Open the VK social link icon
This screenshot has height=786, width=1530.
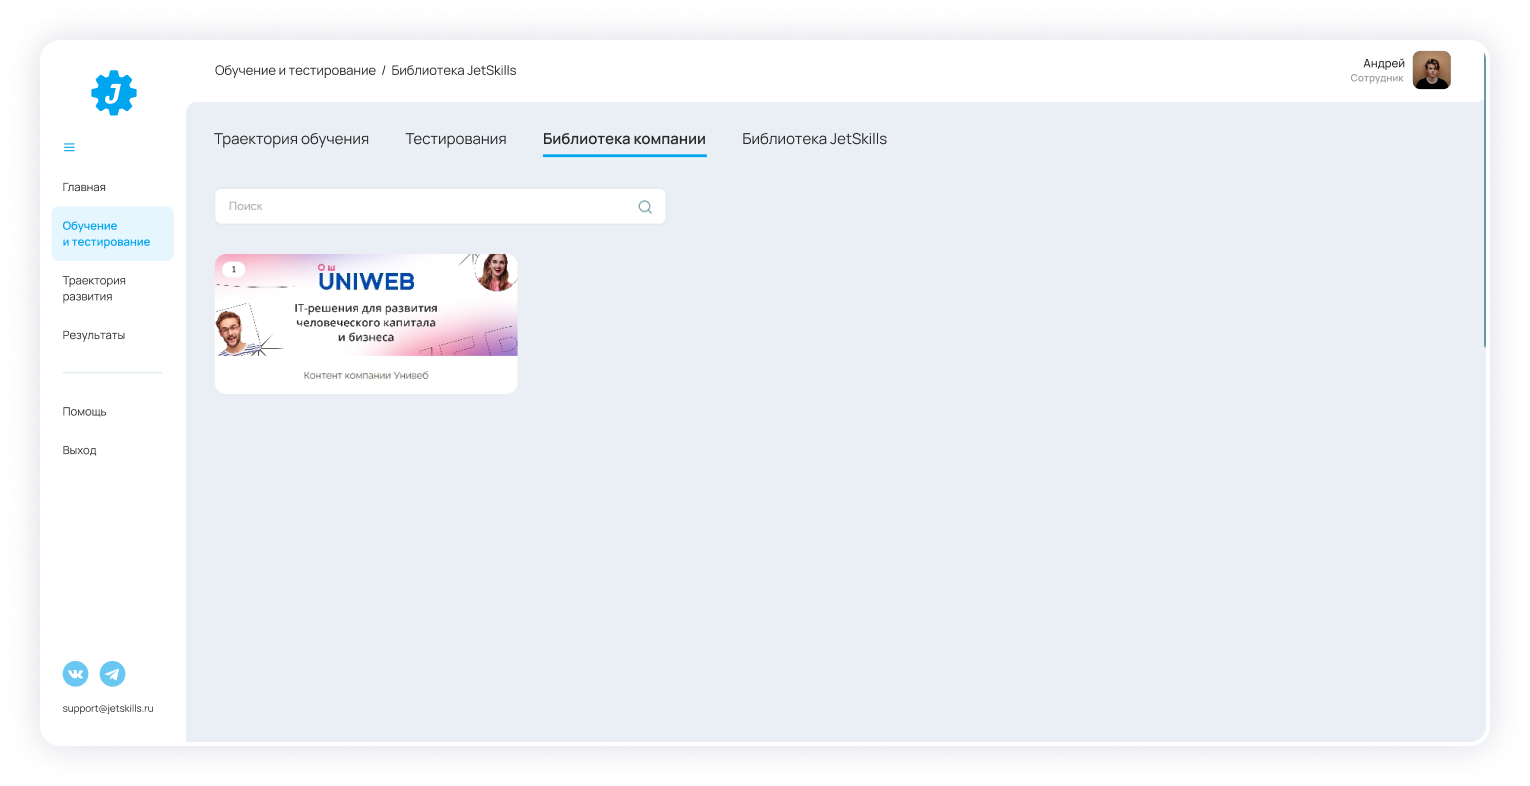click(x=76, y=674)
